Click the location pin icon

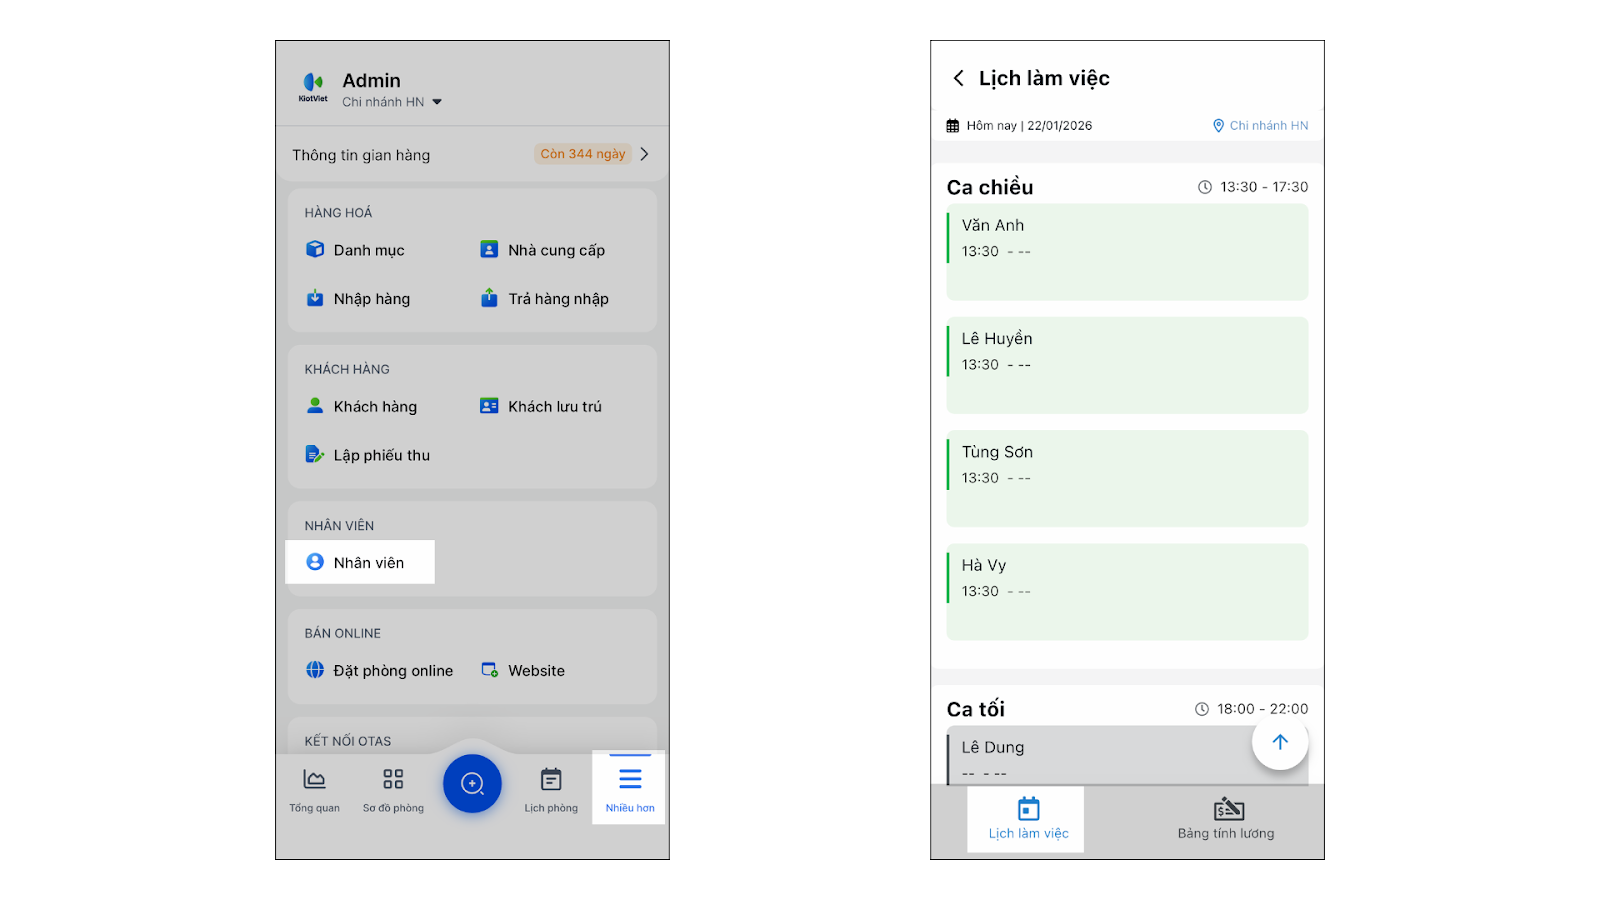1218,126
